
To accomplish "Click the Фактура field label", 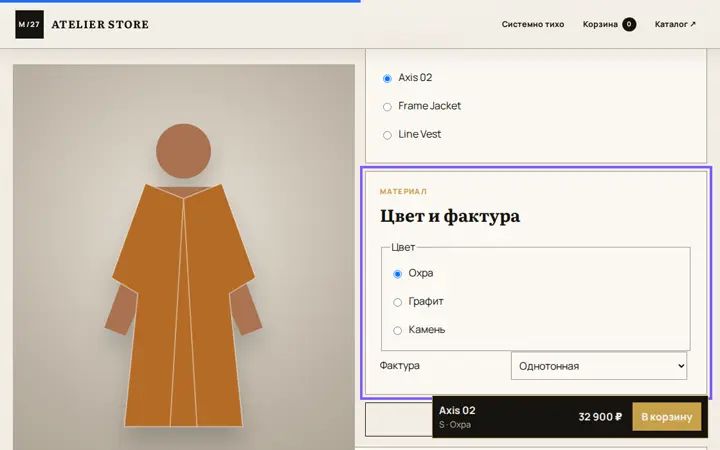I will click(399, 366).
